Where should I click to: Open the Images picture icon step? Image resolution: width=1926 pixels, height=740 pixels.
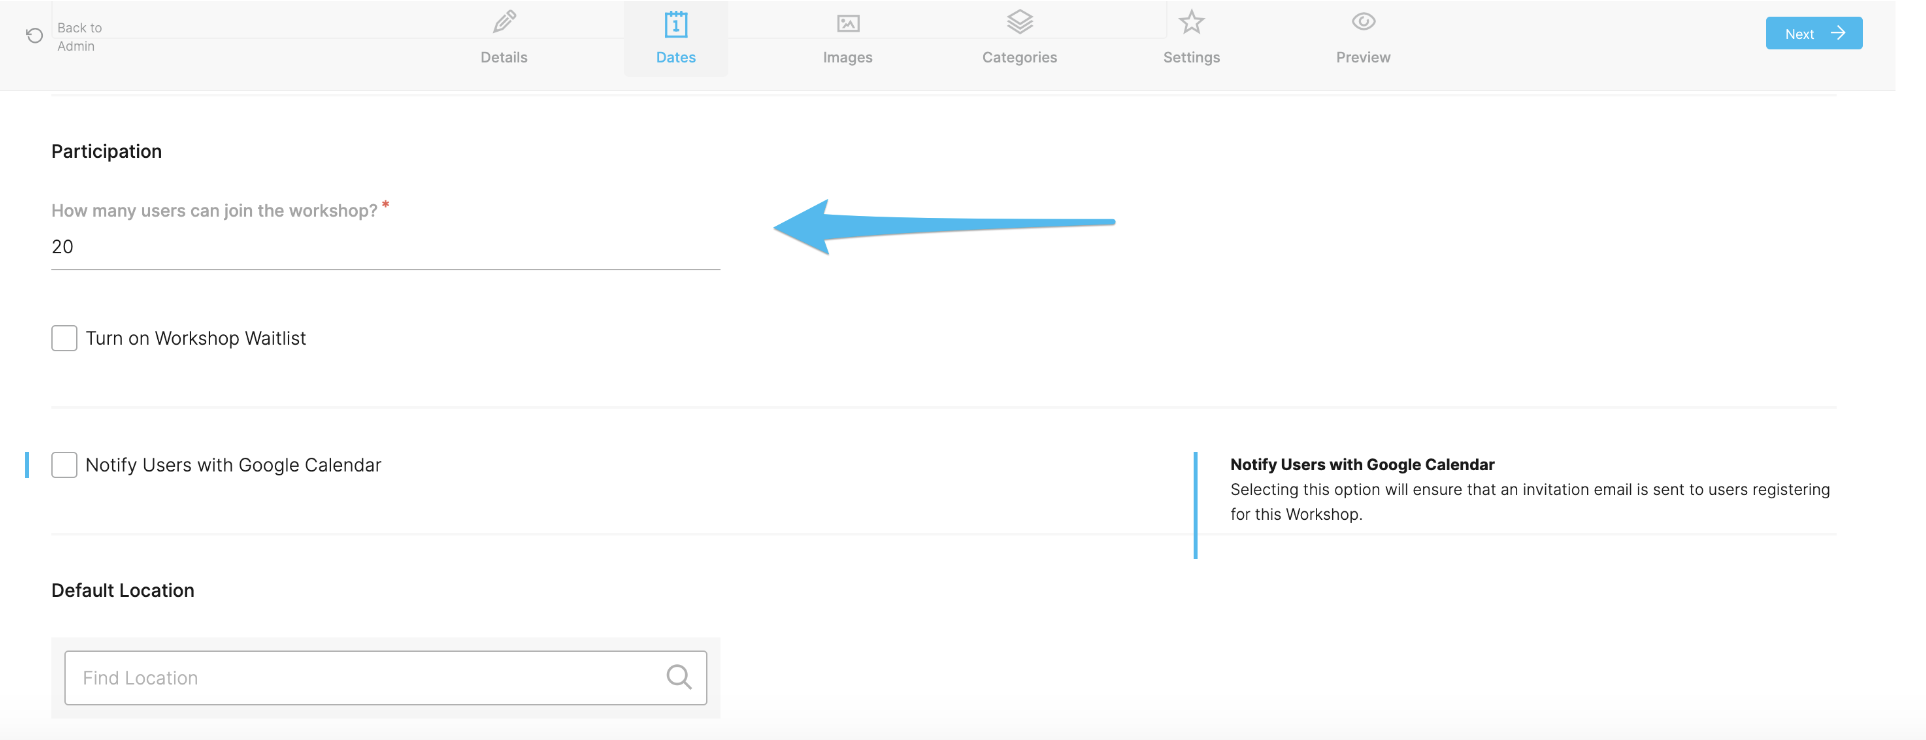(x=848, y=23)
